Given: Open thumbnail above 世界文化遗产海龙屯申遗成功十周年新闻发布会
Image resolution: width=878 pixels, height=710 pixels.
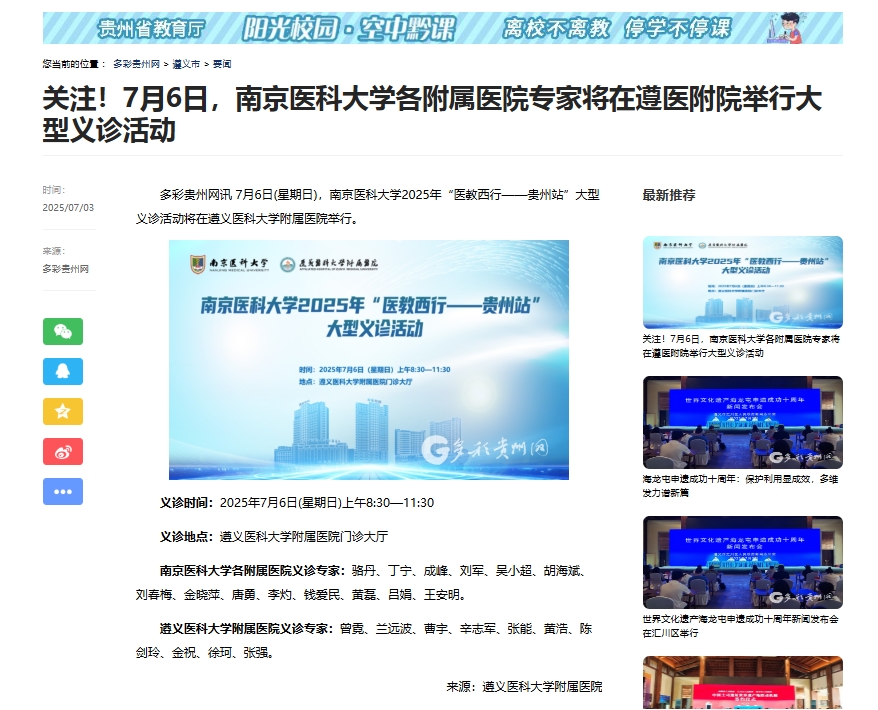Looking at the screenshot, I should coord(742,562).
